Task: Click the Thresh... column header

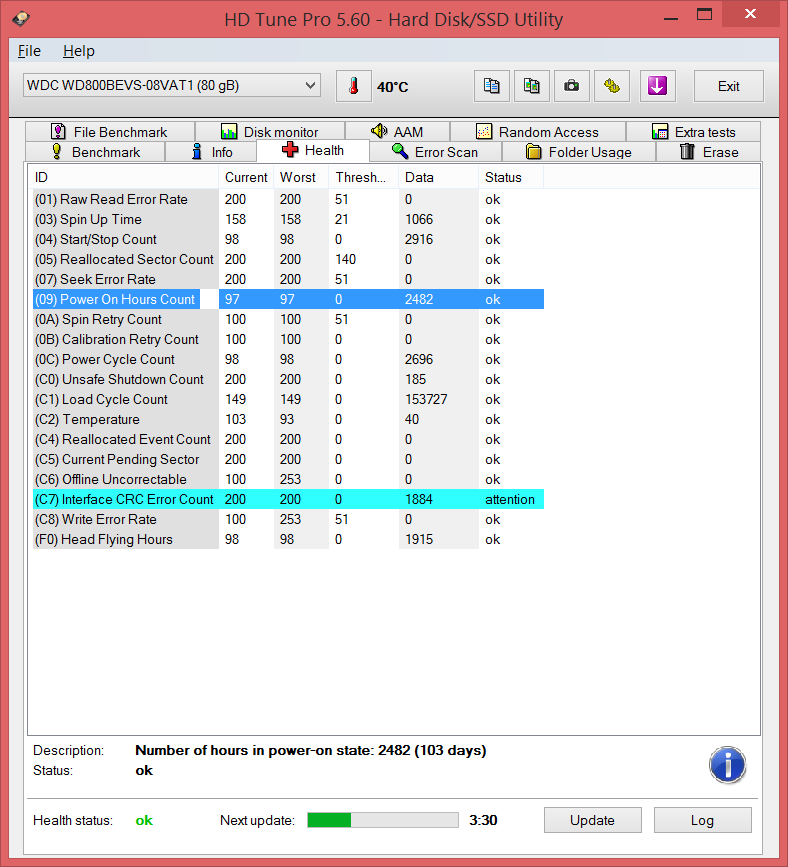Action: [x=363, y=177]
